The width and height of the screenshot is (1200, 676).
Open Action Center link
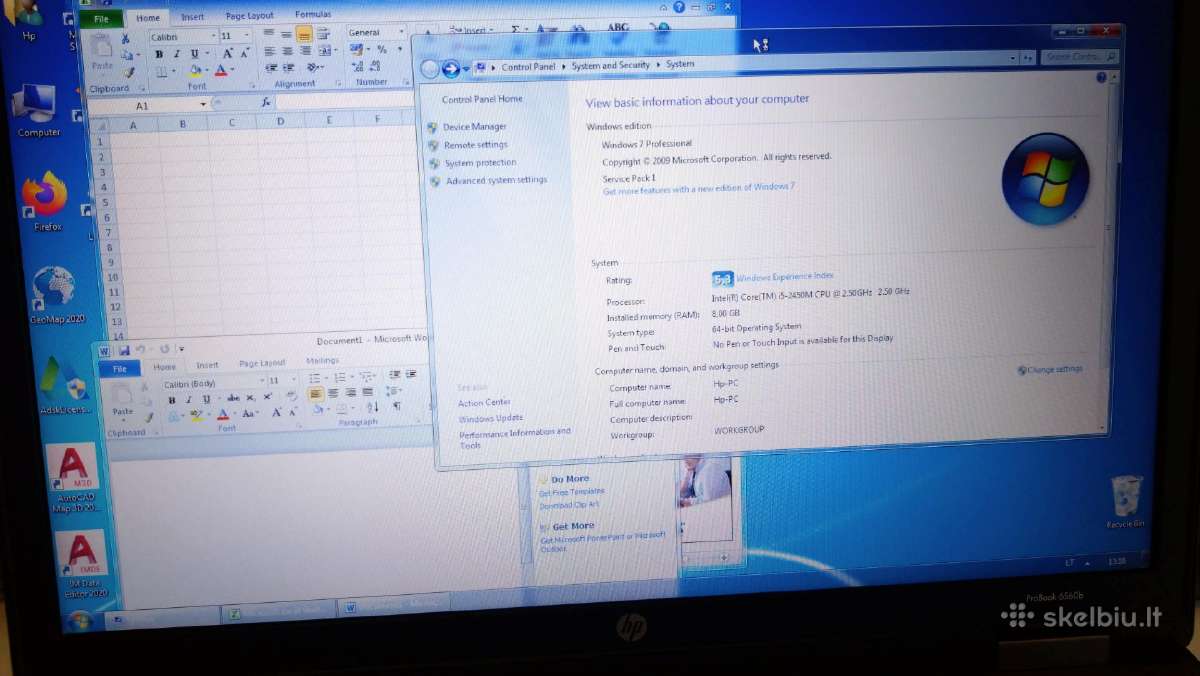485,403
